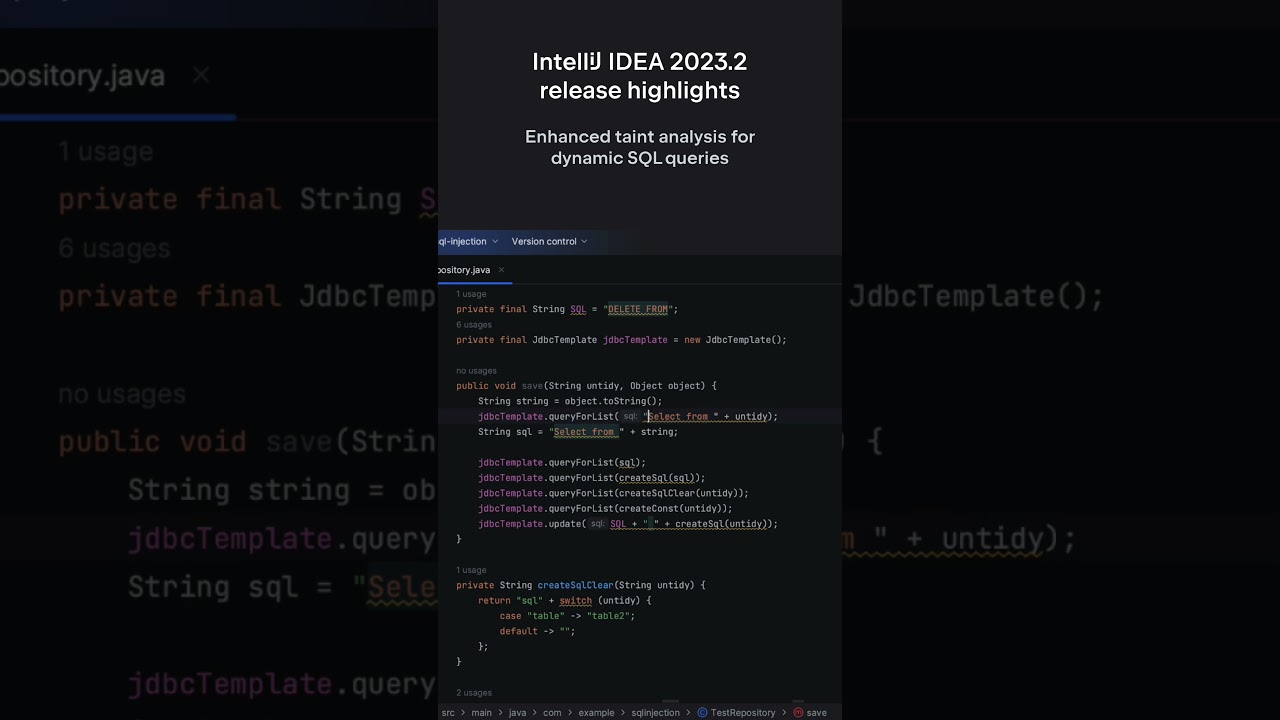Image resolution: width=1280 pixels, height=720 pixels.
Task: Select the com breadcrumb
Action: (x=552, y=713)
